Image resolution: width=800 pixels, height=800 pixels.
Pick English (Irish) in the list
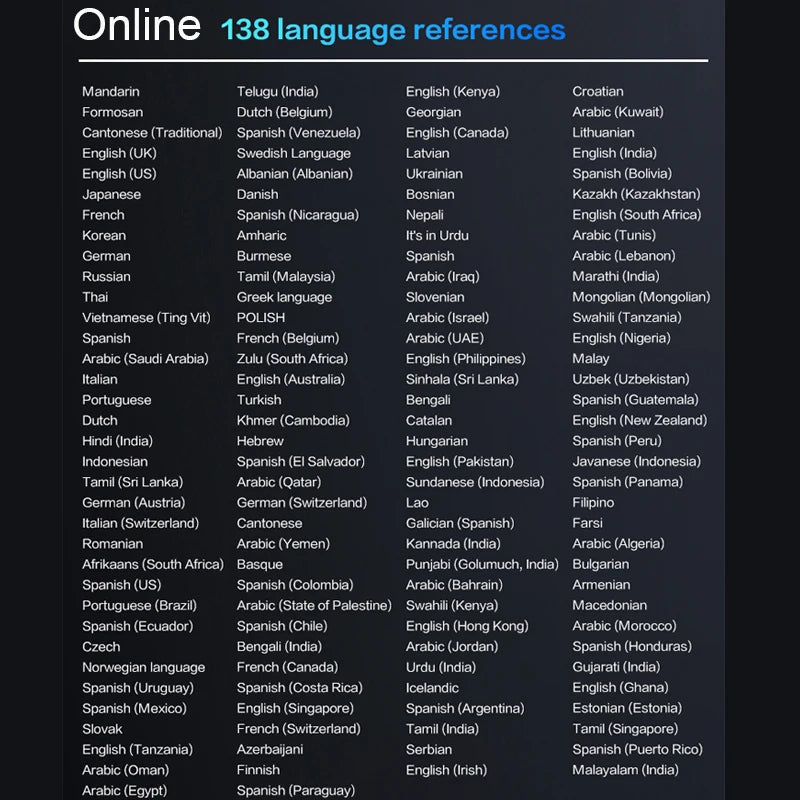[446, 770]
